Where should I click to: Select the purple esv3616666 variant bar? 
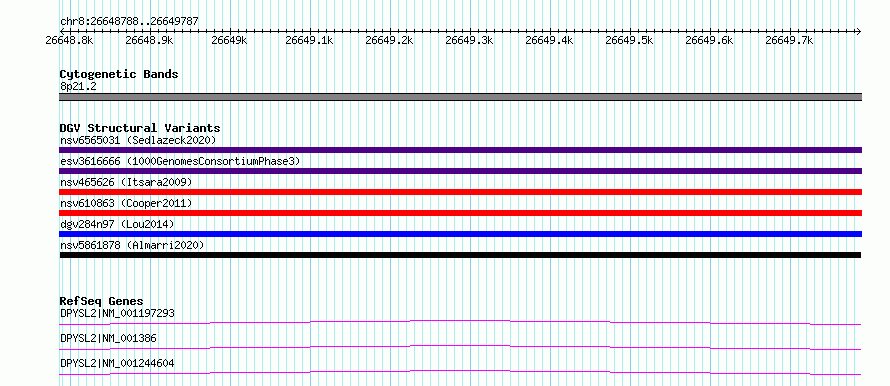(460, 171)
